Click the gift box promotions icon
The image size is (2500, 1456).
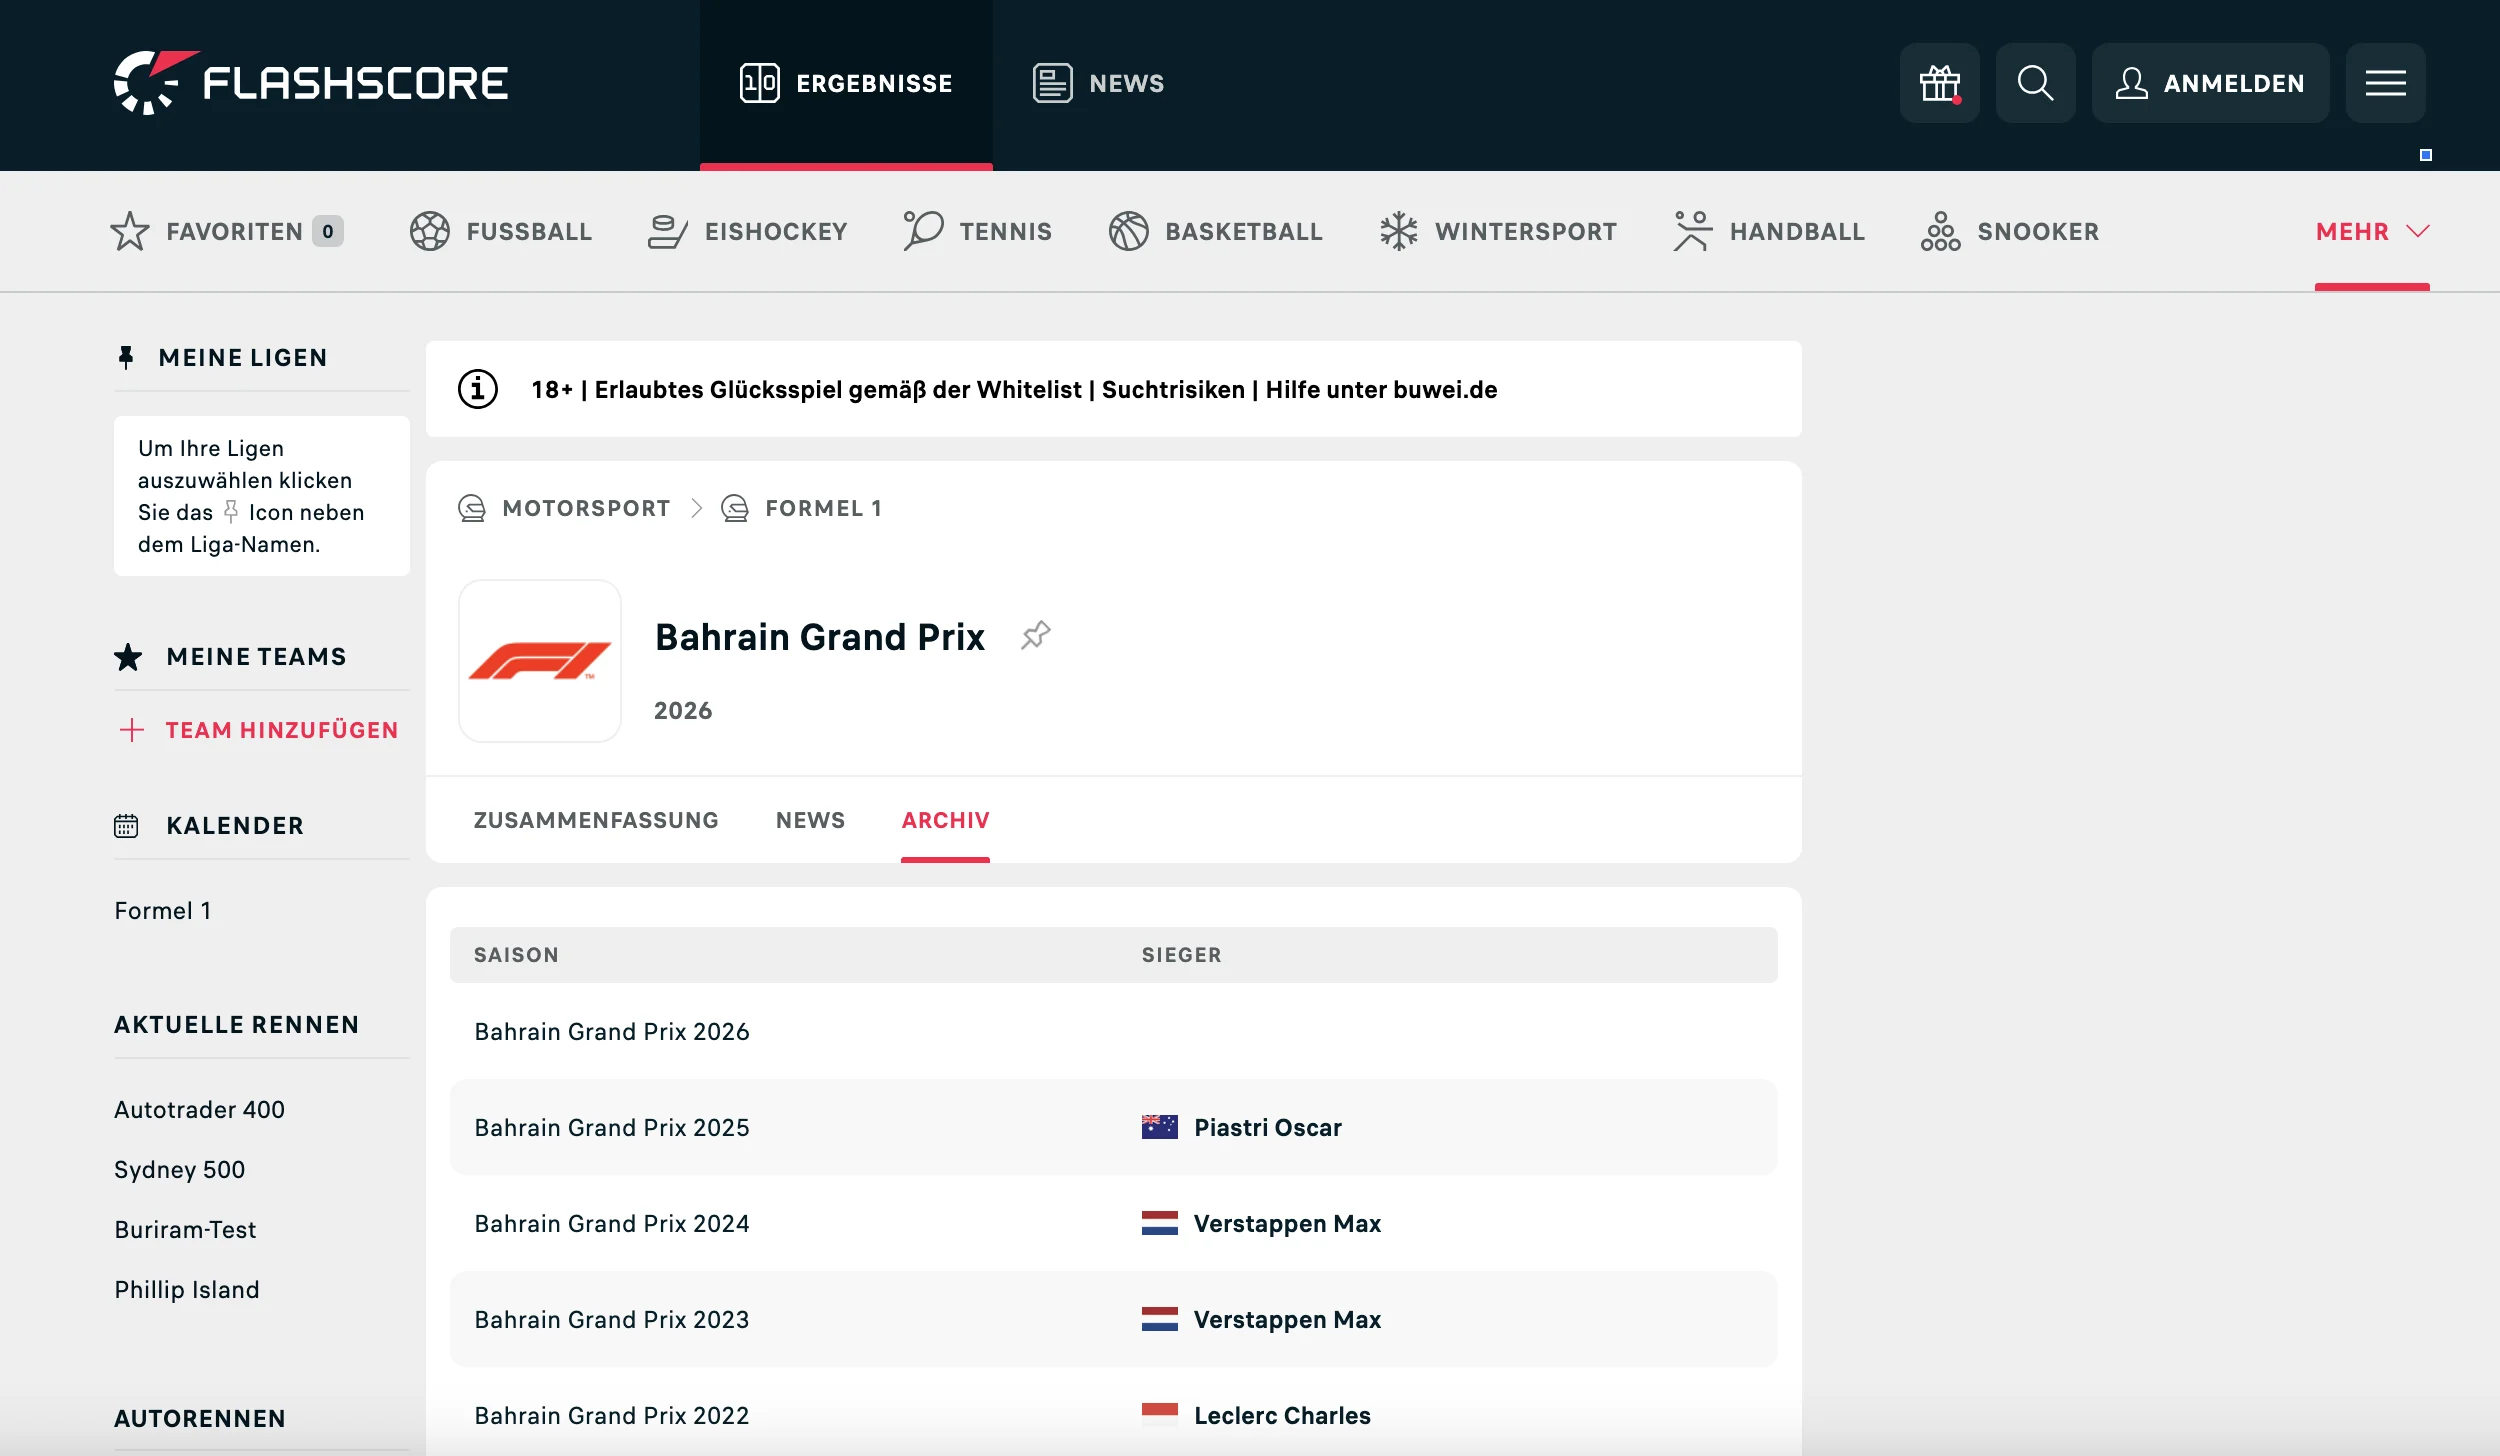(x=1939, y=83)
